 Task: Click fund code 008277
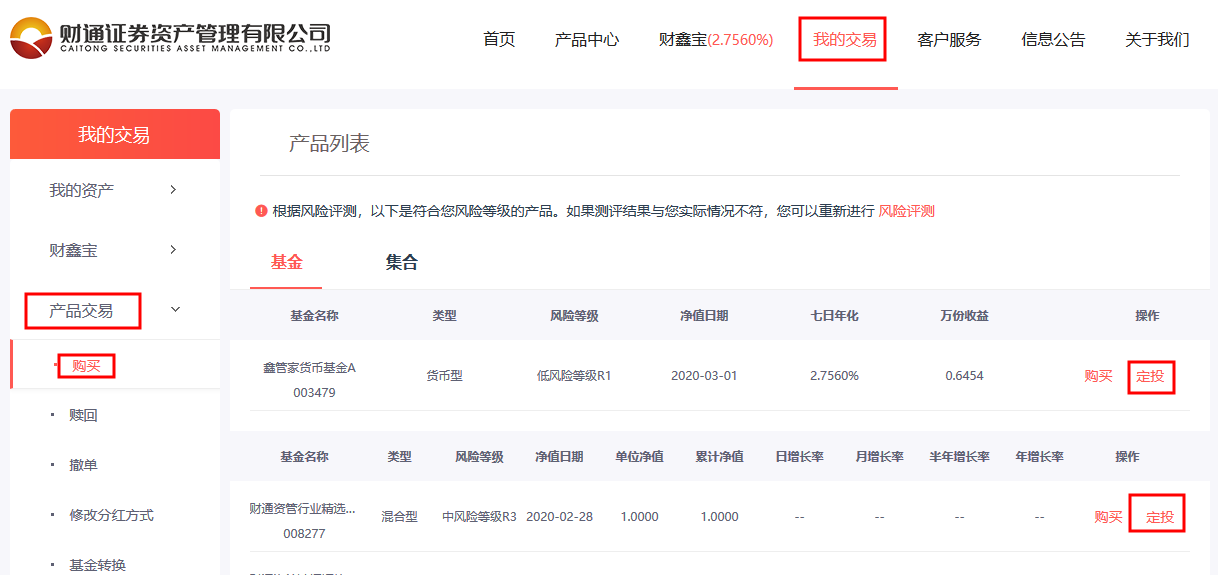[305, 534]
